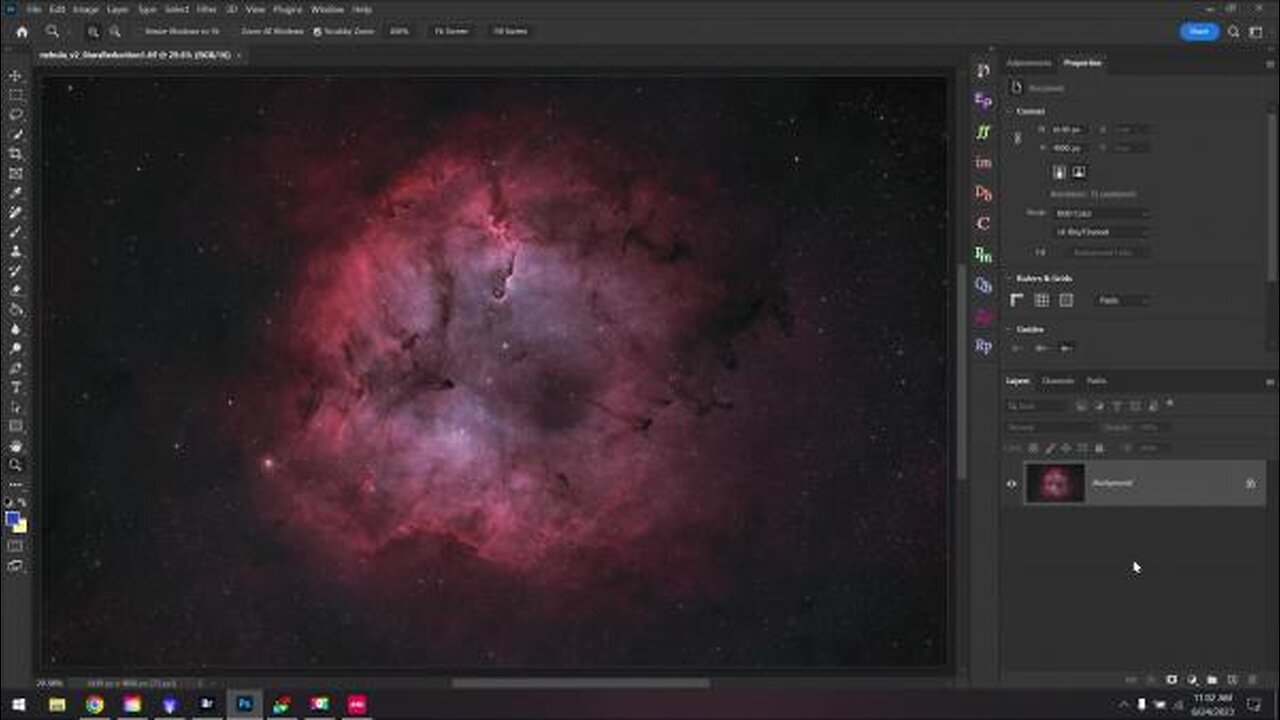Image resolution: width=1280 pixels, height=720 pixels.
Task: Select the Move tool
Action: pos(16,76)
